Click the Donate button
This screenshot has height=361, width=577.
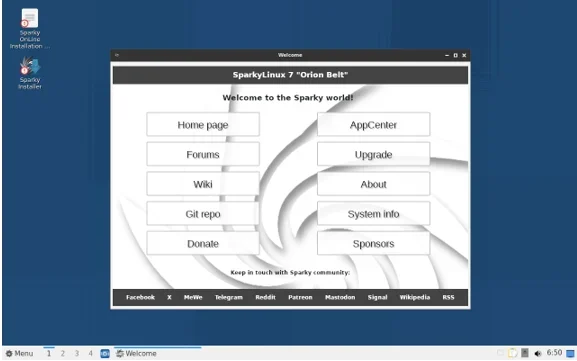pyautogui.click(x=203, y=243)
